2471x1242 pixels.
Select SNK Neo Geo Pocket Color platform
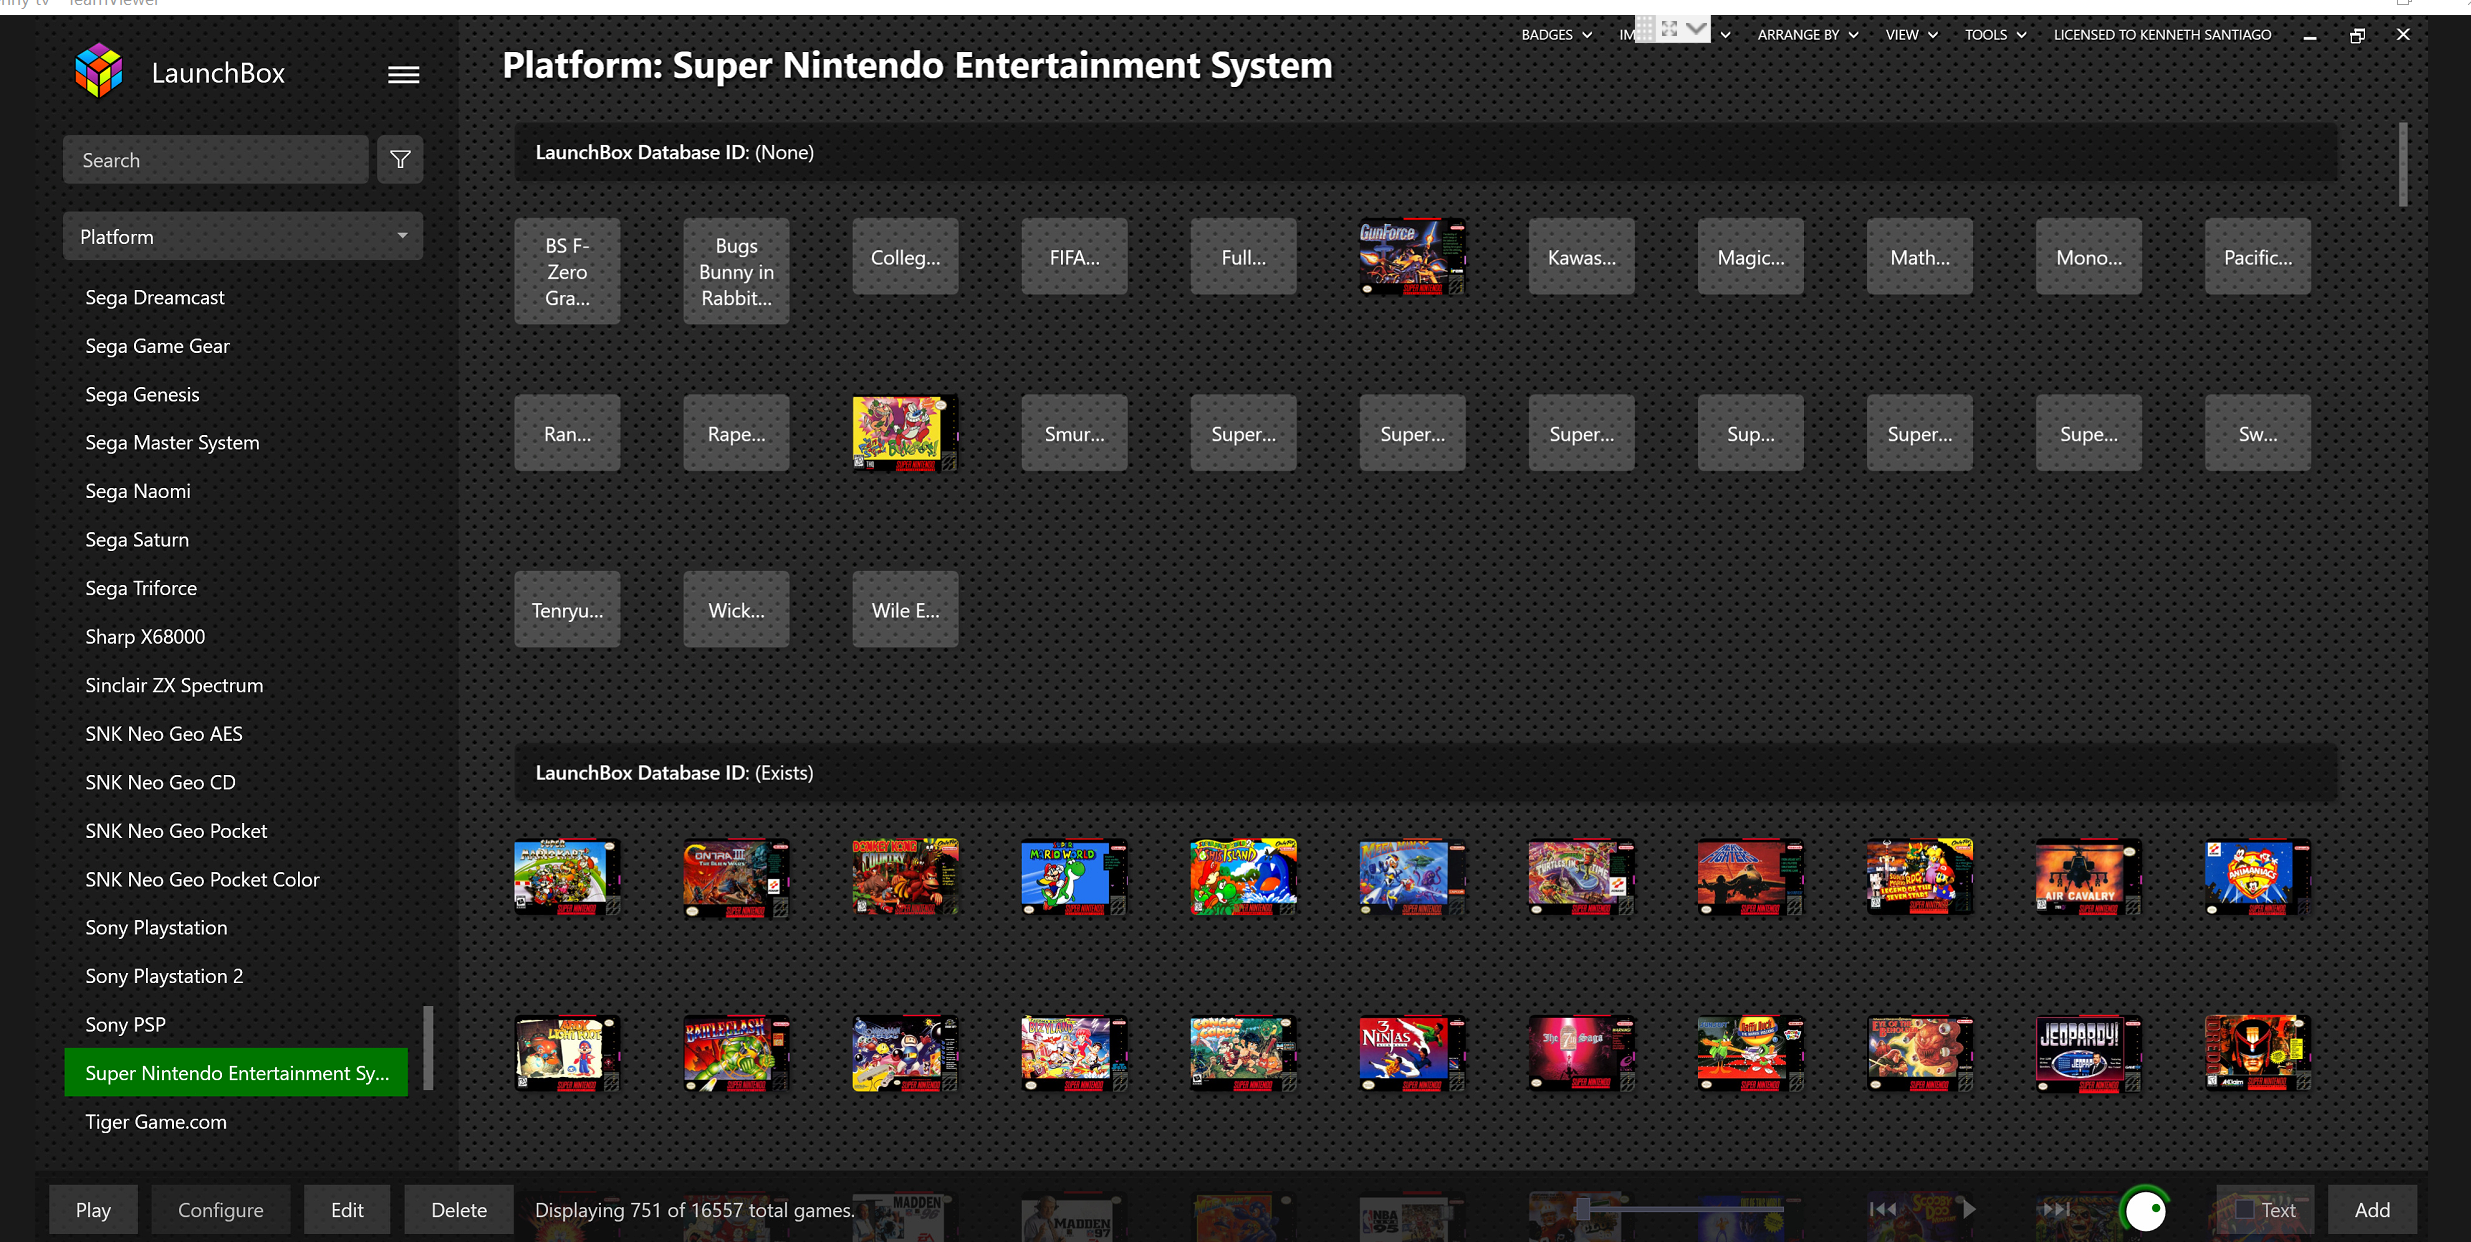pyautogui.click(x=202, y=879)
